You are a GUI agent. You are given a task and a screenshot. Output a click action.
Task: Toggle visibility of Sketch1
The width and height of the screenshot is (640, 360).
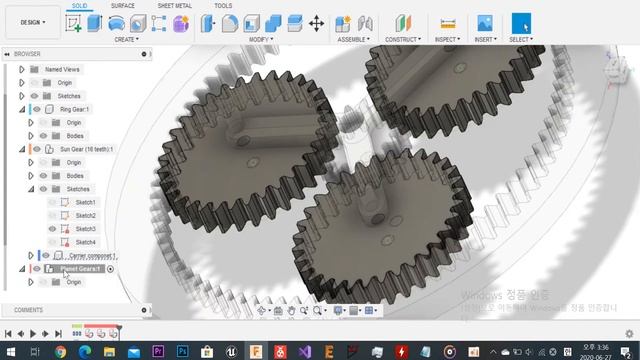tap(52, 202)
